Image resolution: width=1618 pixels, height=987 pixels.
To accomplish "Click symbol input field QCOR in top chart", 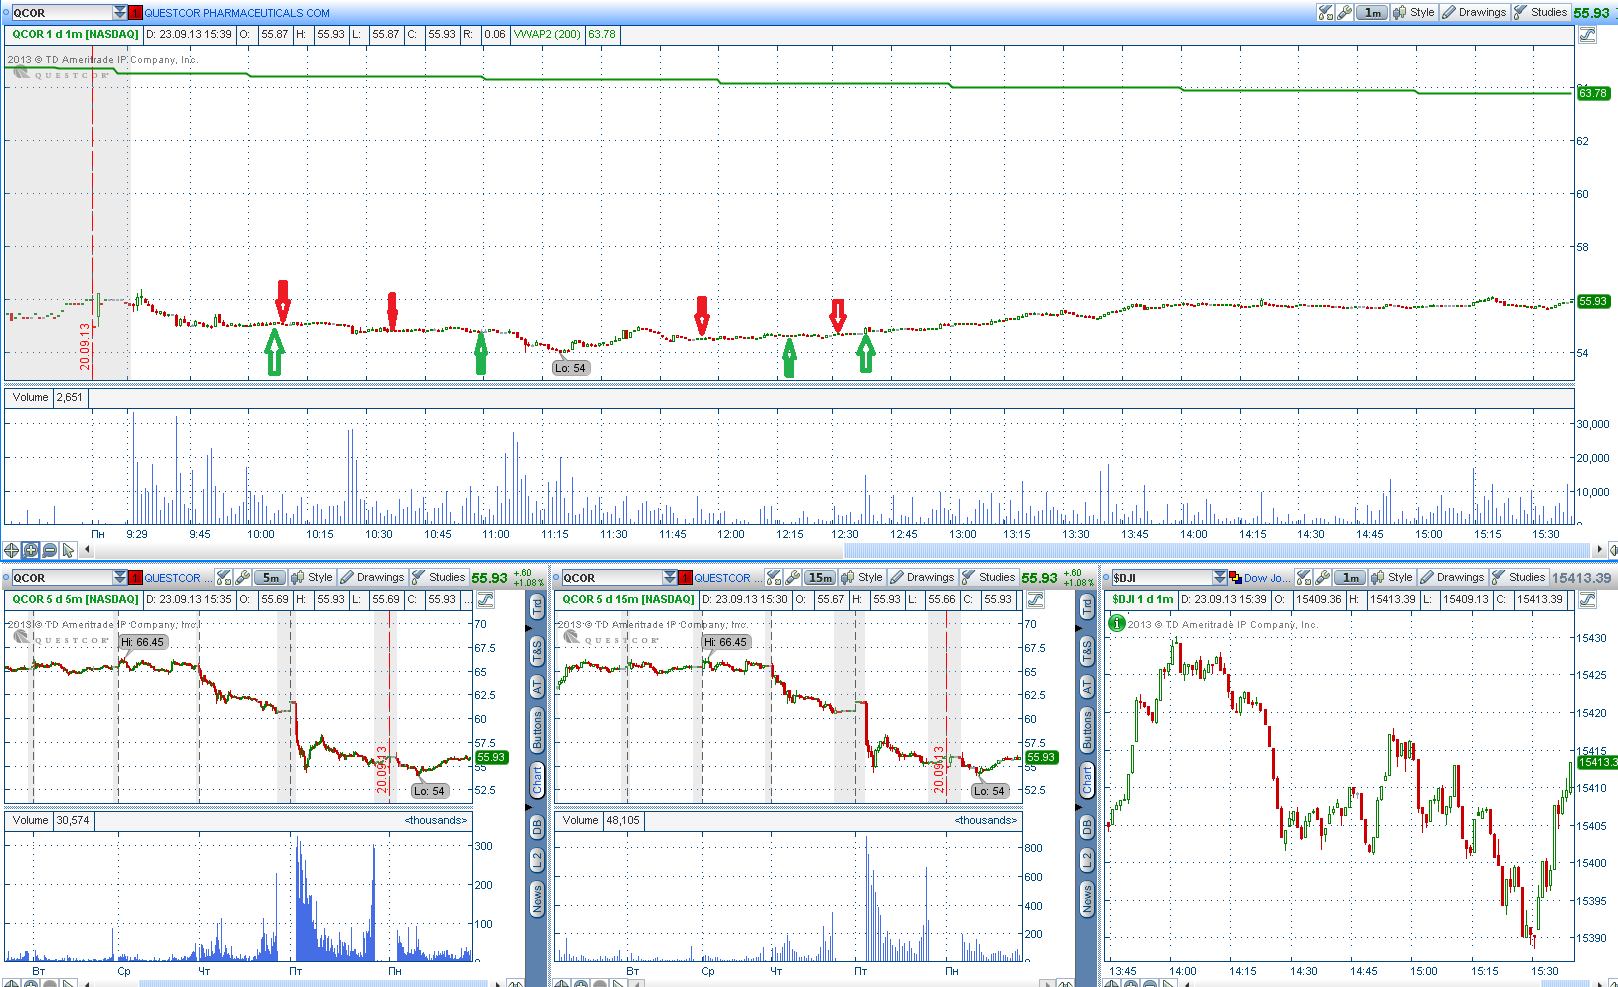I will 62,13.
